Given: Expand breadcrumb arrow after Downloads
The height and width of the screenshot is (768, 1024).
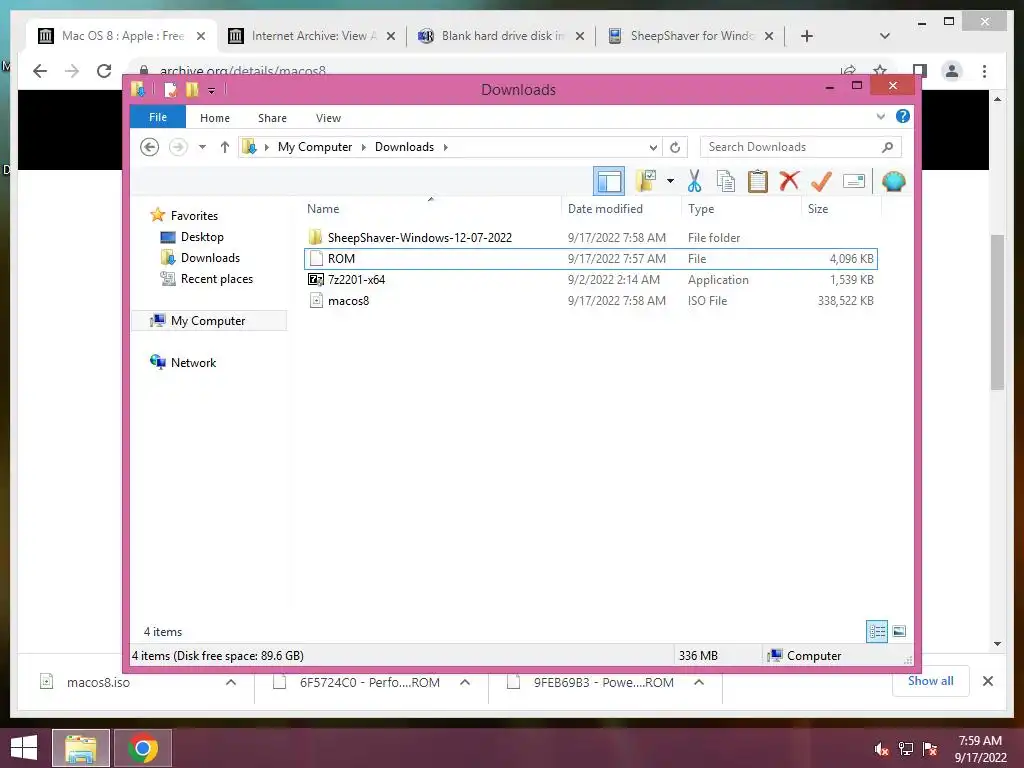Looking at the screenshot, I should pos(445,147).
